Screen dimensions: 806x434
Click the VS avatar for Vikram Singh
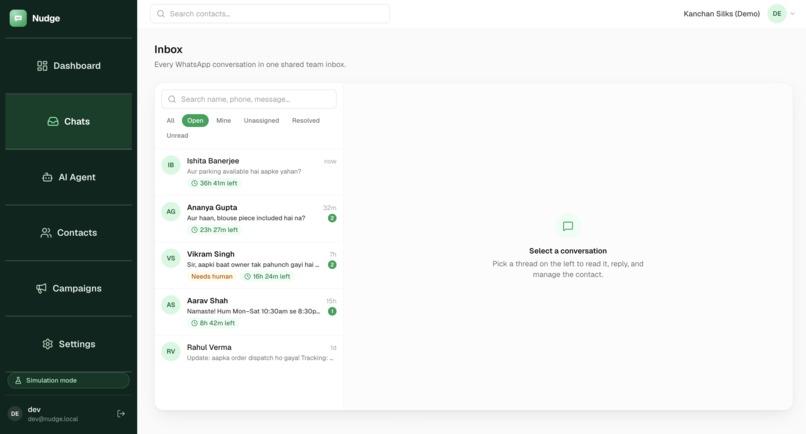pyautogui.click(x=171, y=258)
